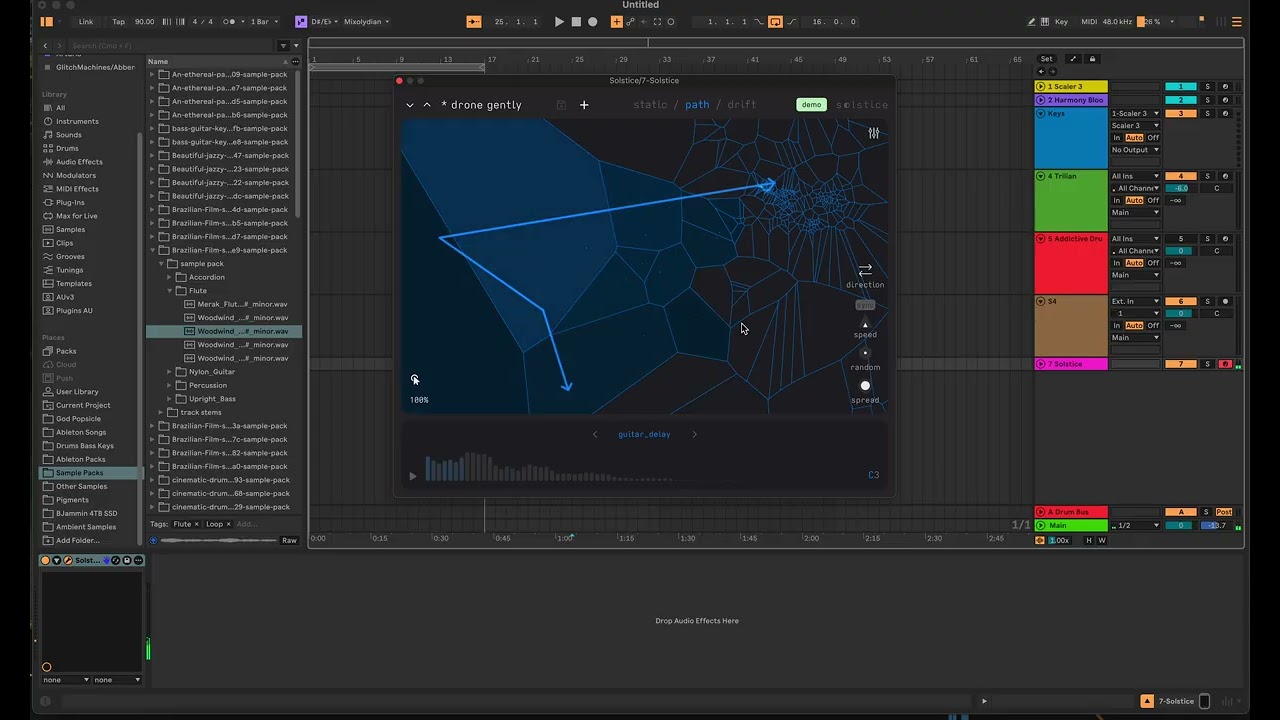Select Plug-Ins in the Library sidebar
The image size is (1280, 720).
point(70,202)
